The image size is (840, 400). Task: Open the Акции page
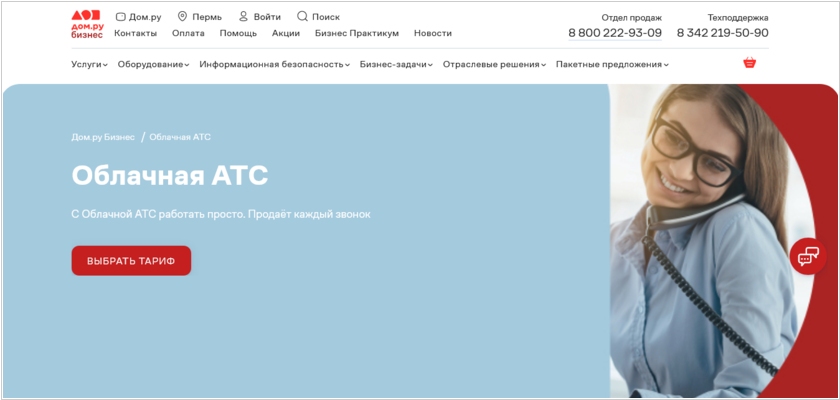pos(286,33)
